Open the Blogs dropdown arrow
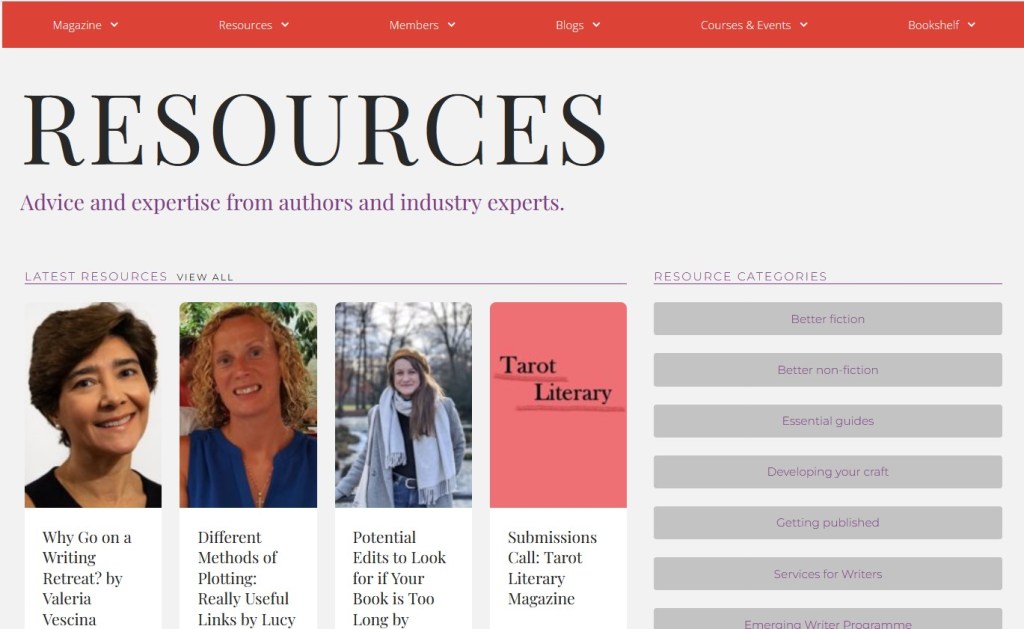 click(596, 25)
